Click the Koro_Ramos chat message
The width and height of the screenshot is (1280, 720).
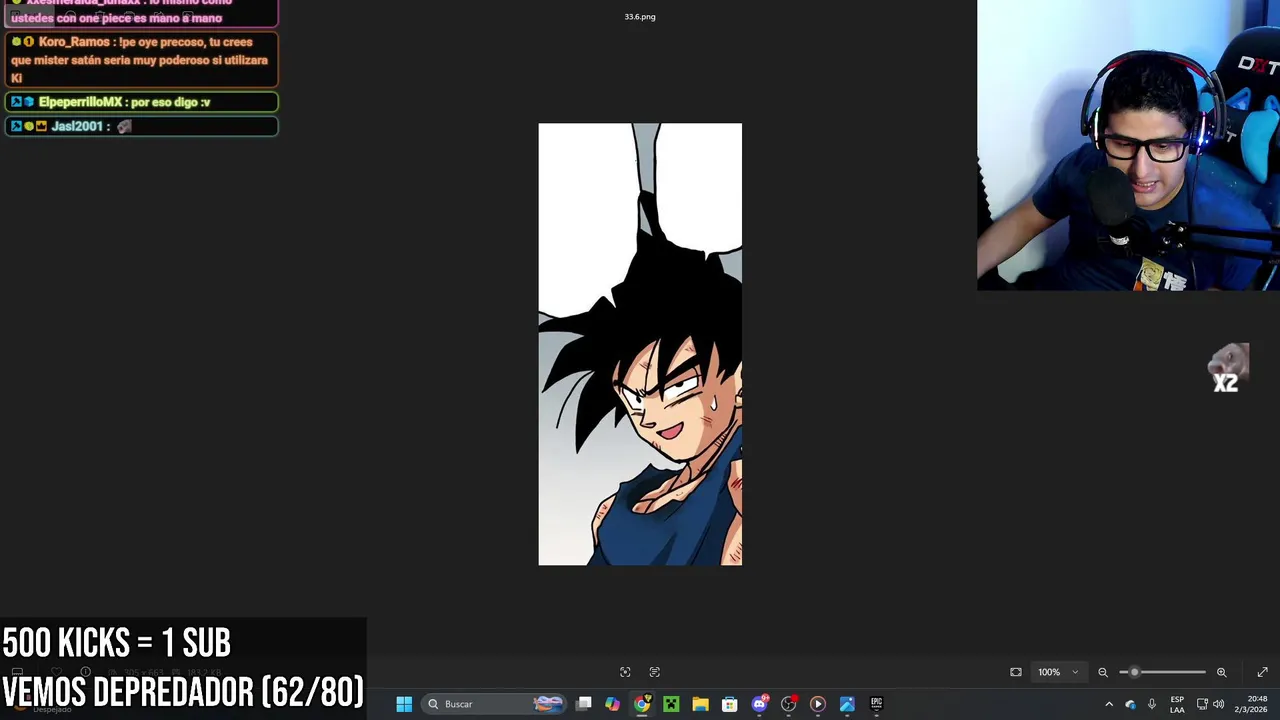141,60
